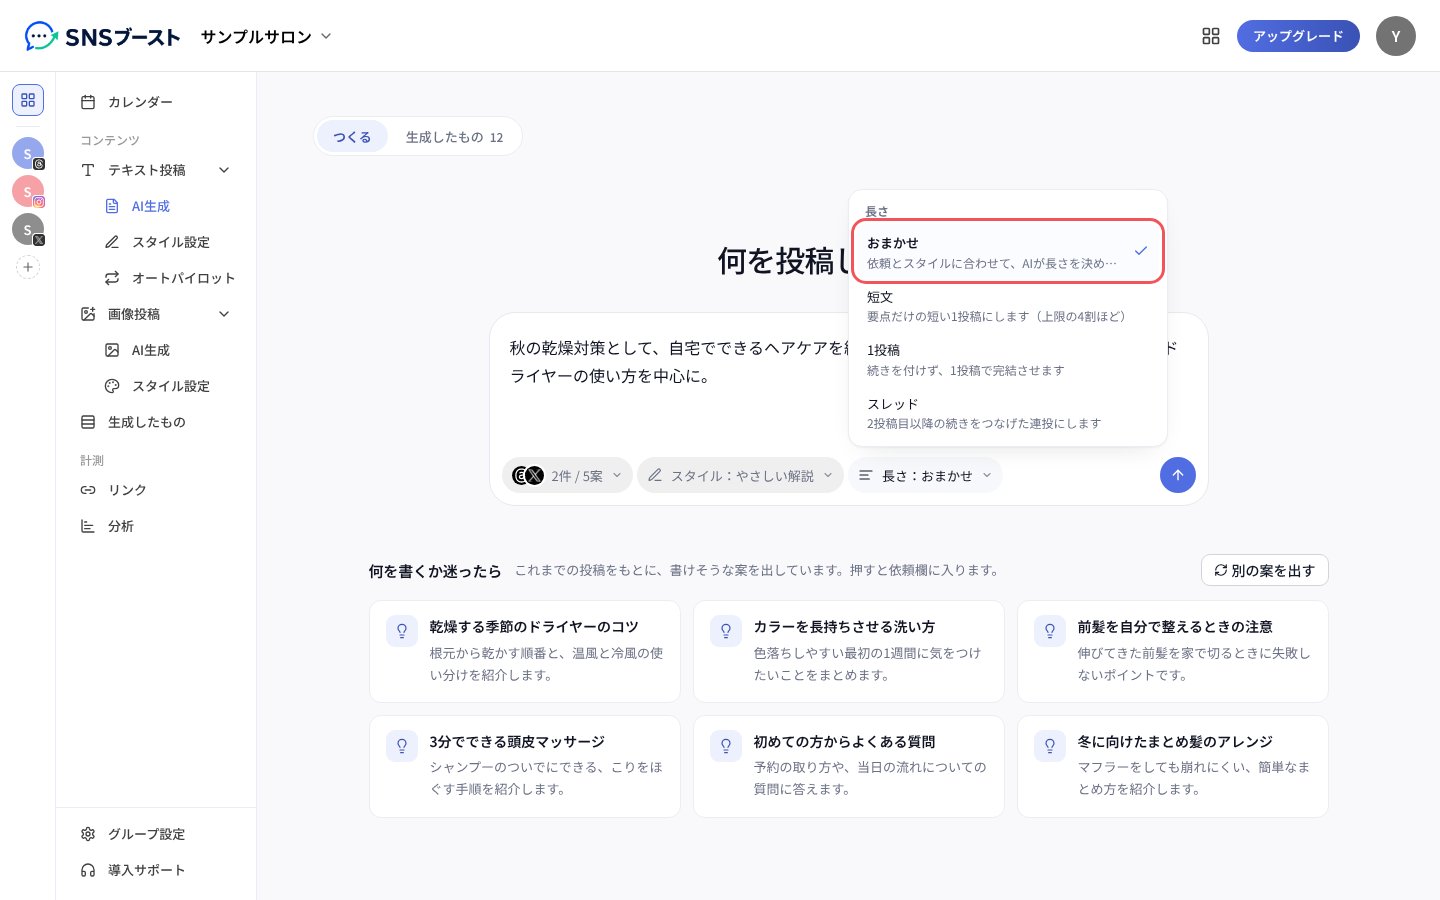Open the 2件 / 5案 accounts dropdown

click(x=567, y=475)
